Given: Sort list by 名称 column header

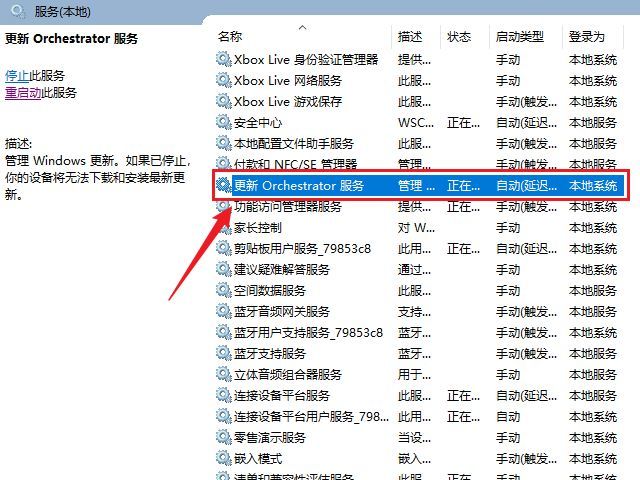Looking at the screenshot, I should point(230,37).
